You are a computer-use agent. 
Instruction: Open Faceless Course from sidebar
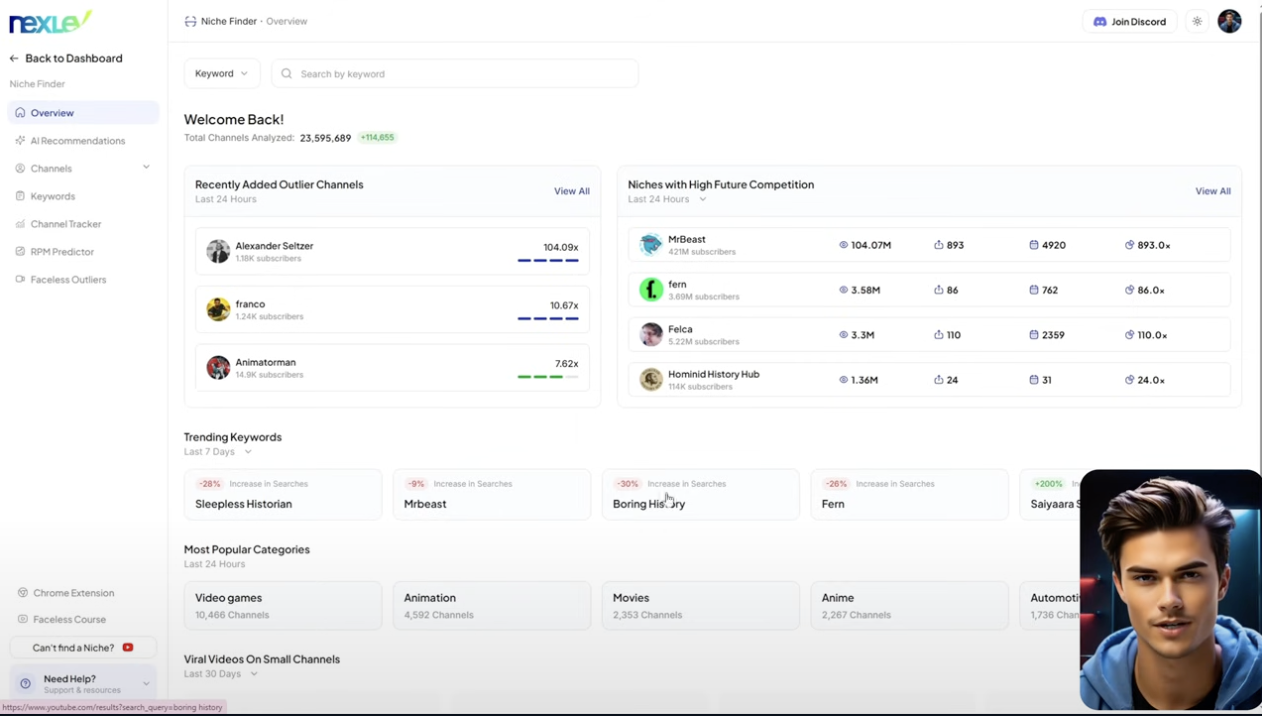68,619
